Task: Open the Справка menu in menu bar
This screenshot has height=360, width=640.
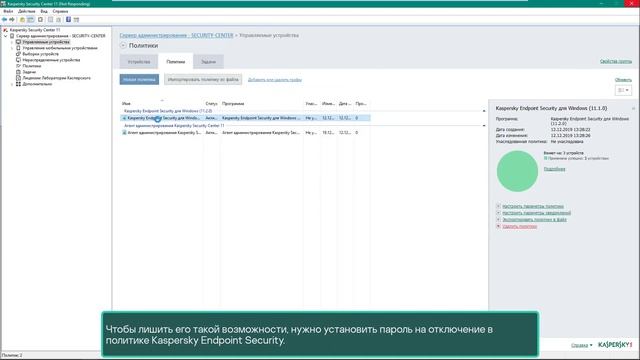Action: 60,11
